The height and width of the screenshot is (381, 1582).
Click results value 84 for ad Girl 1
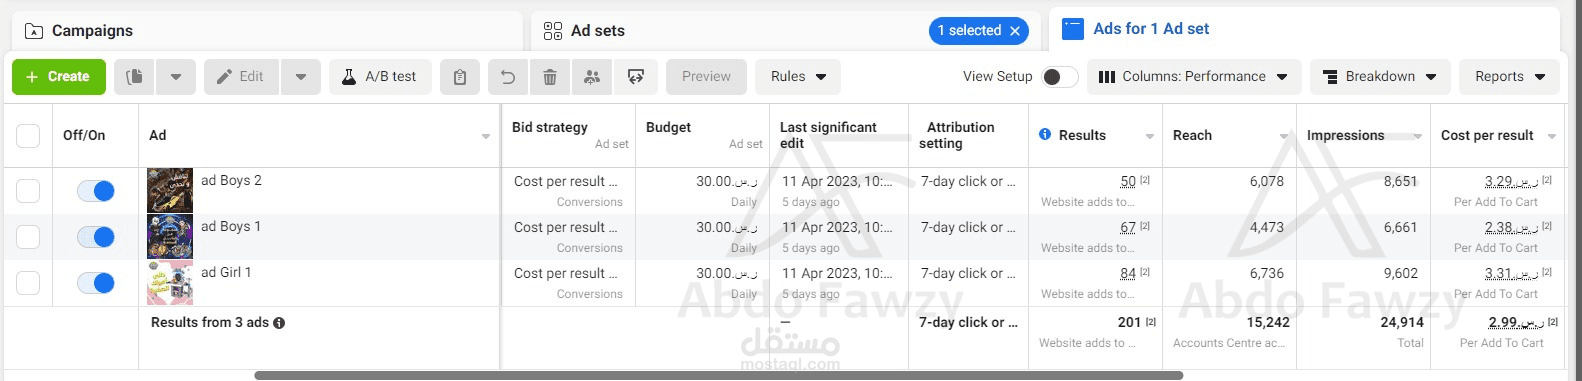pyautogui.click(x=1128, y=273)
